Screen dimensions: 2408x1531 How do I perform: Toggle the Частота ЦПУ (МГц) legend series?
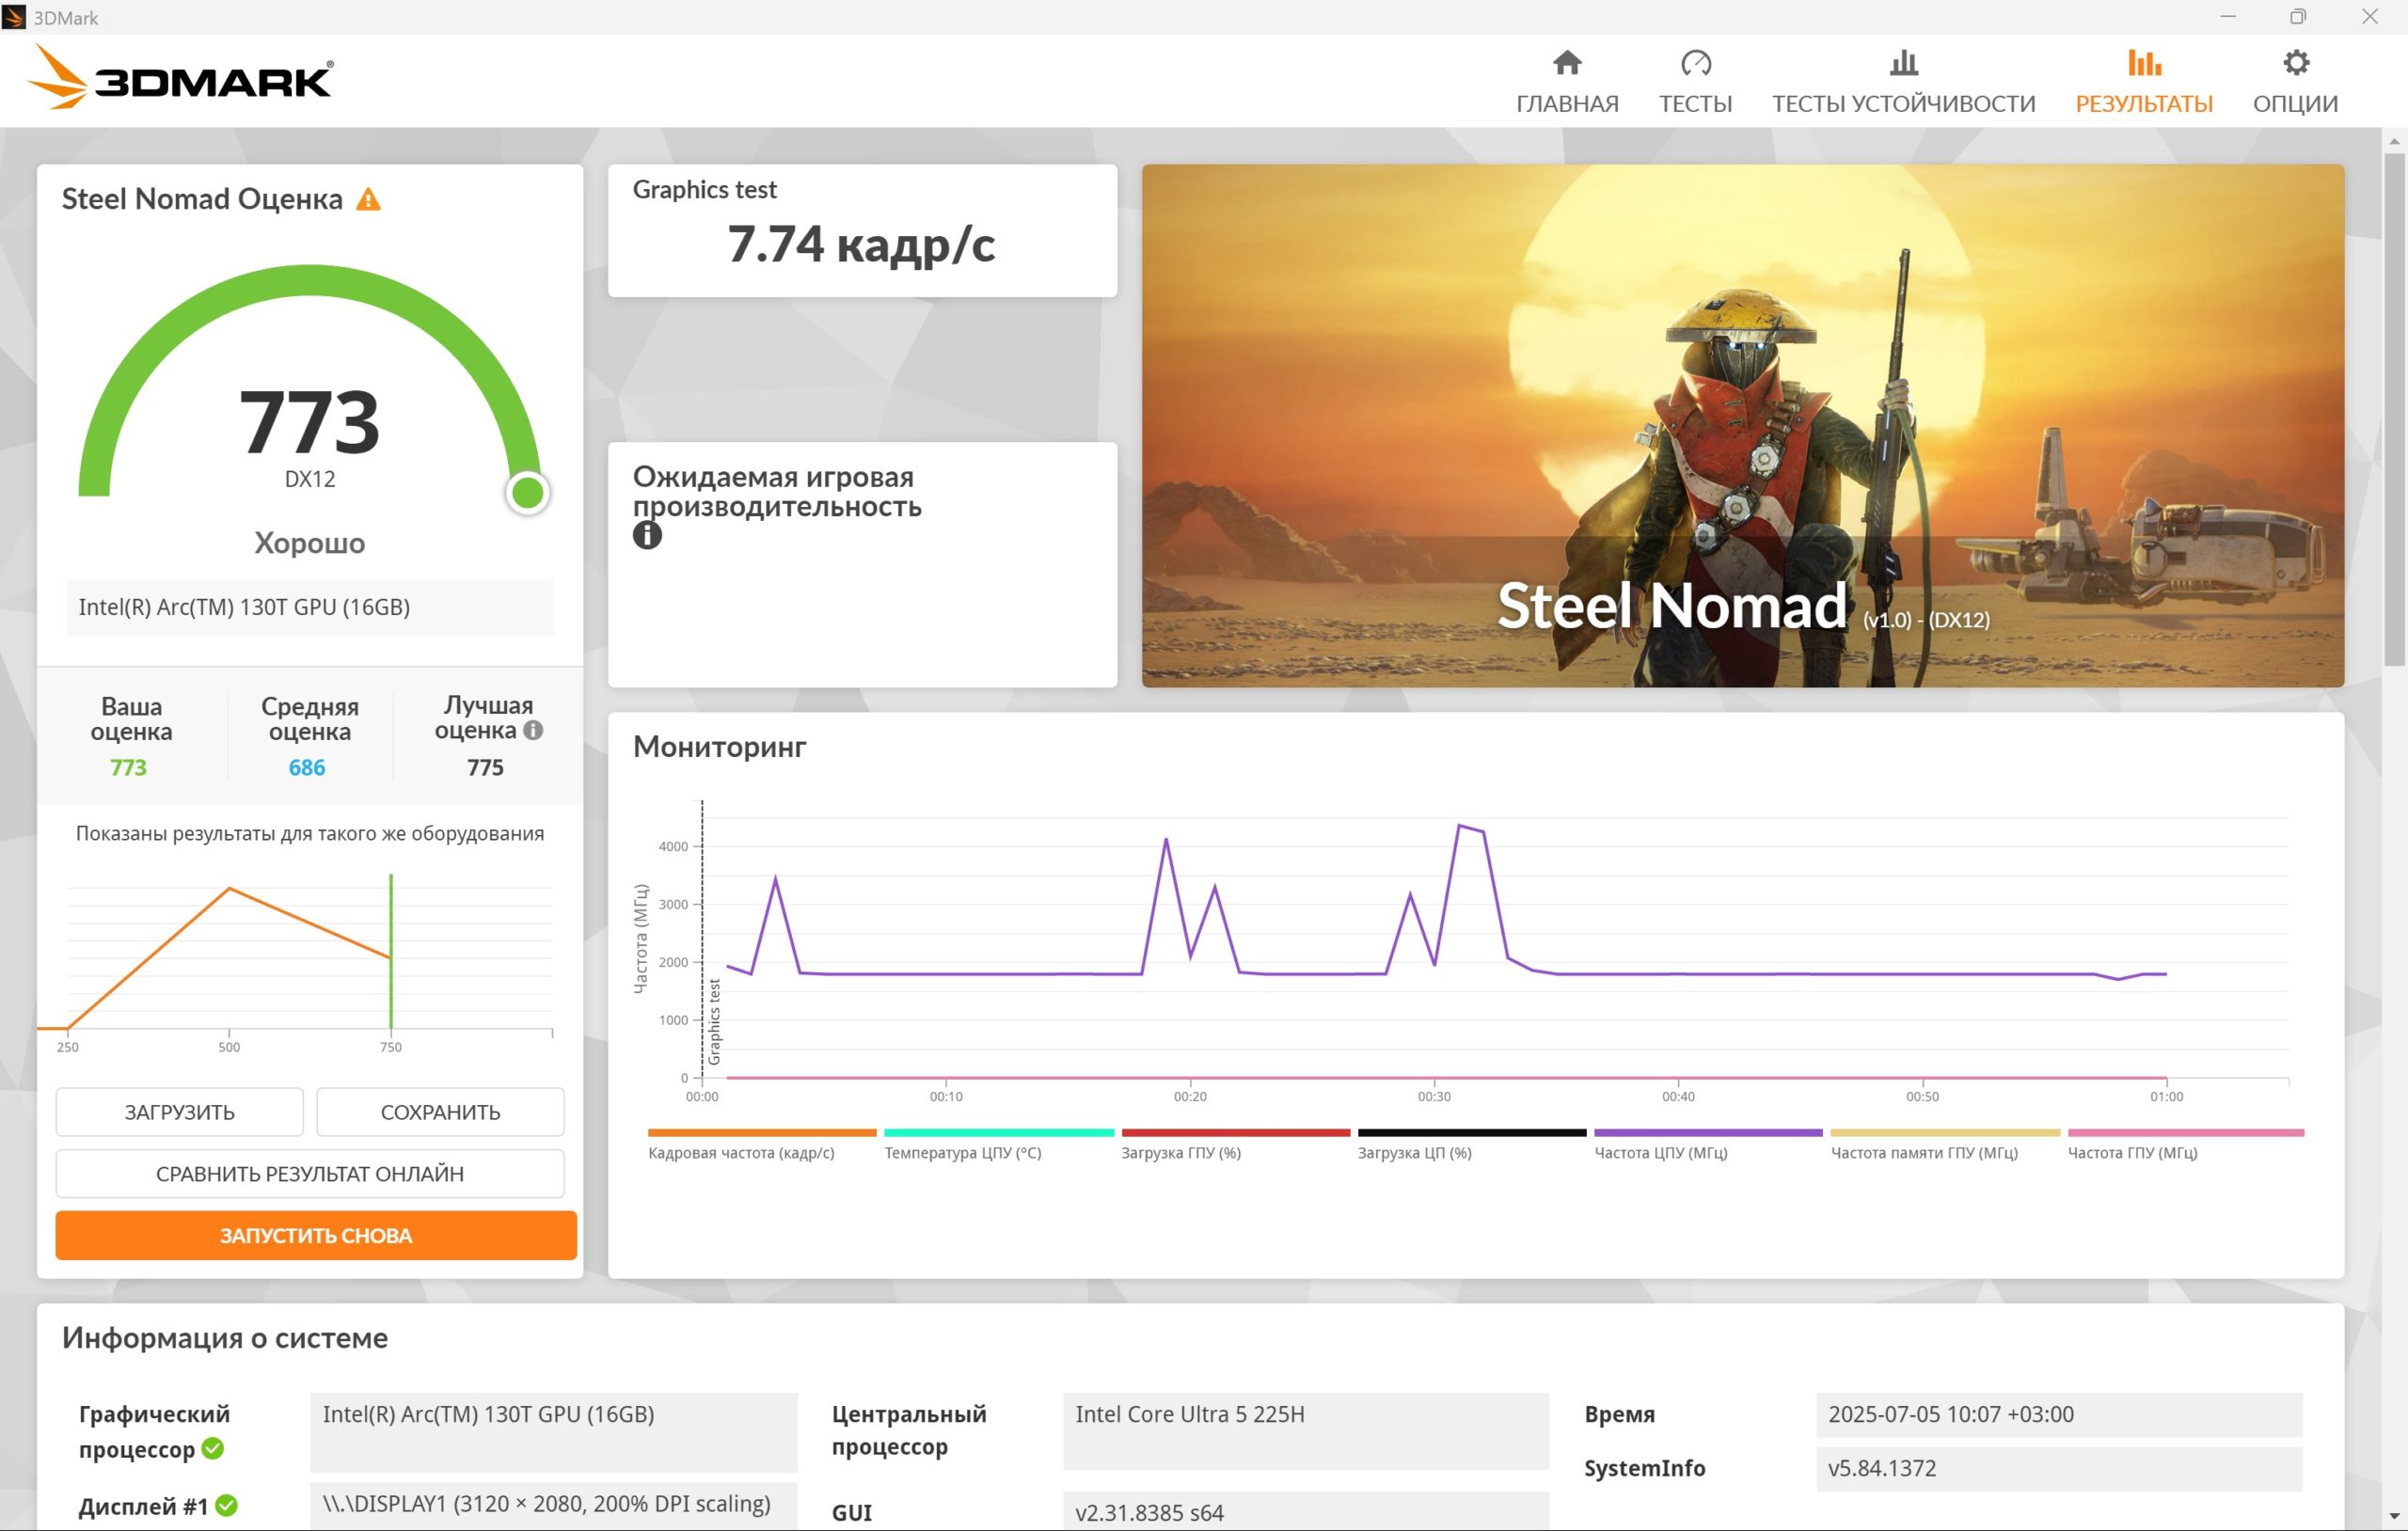(x=1708, y=1144)
